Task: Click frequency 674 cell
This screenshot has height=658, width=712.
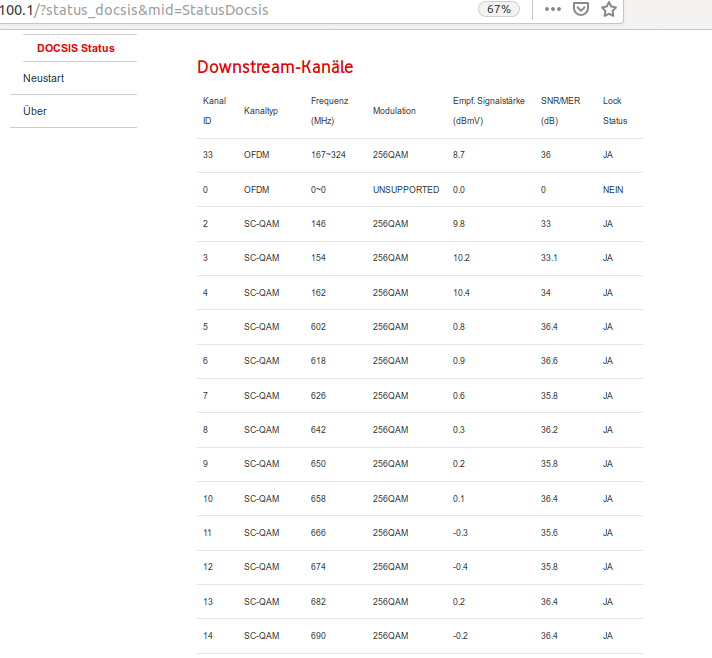Action: click(318, 567)
